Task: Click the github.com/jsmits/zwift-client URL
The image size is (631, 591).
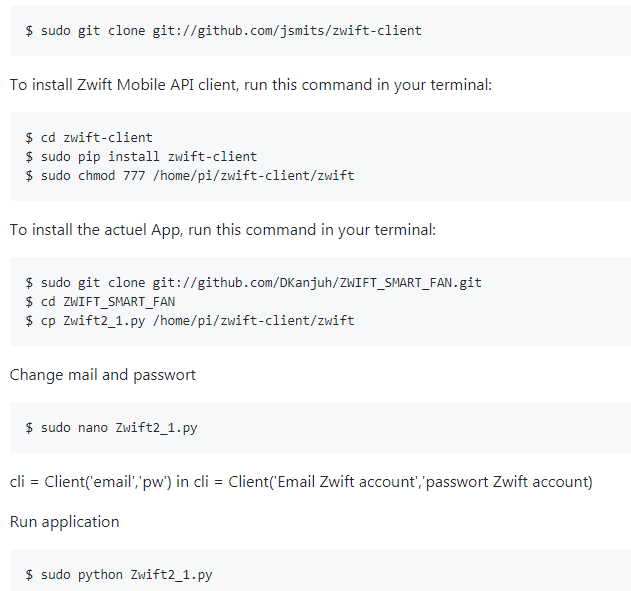Action: 287,31
